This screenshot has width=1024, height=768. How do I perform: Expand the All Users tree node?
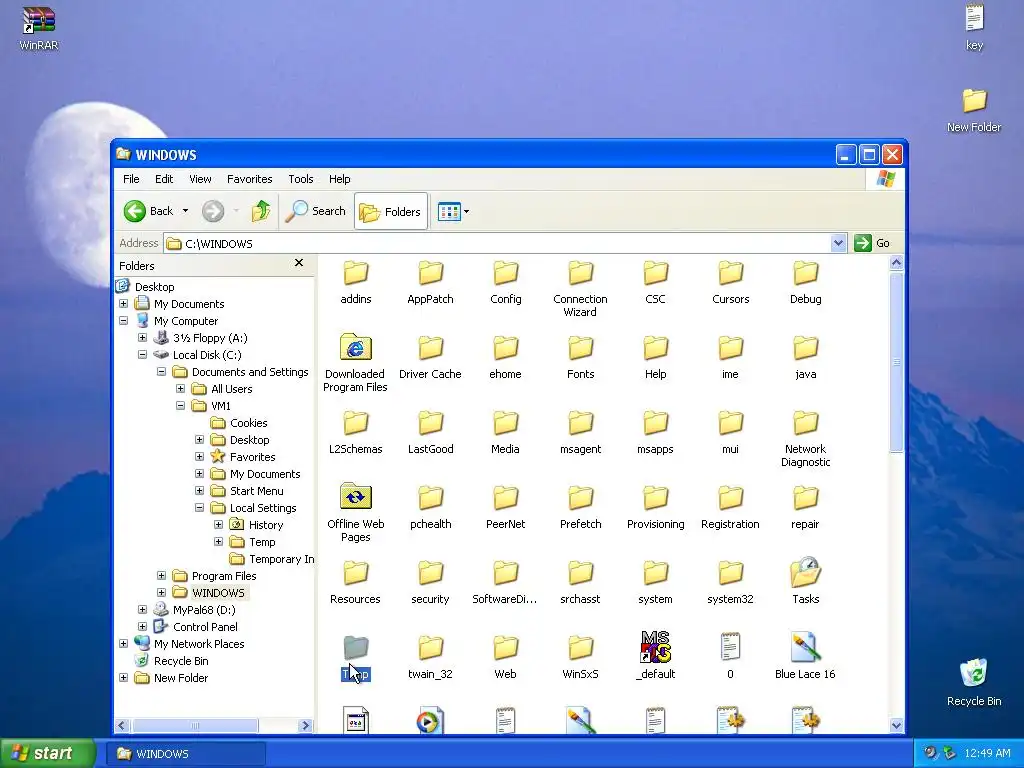180,389
